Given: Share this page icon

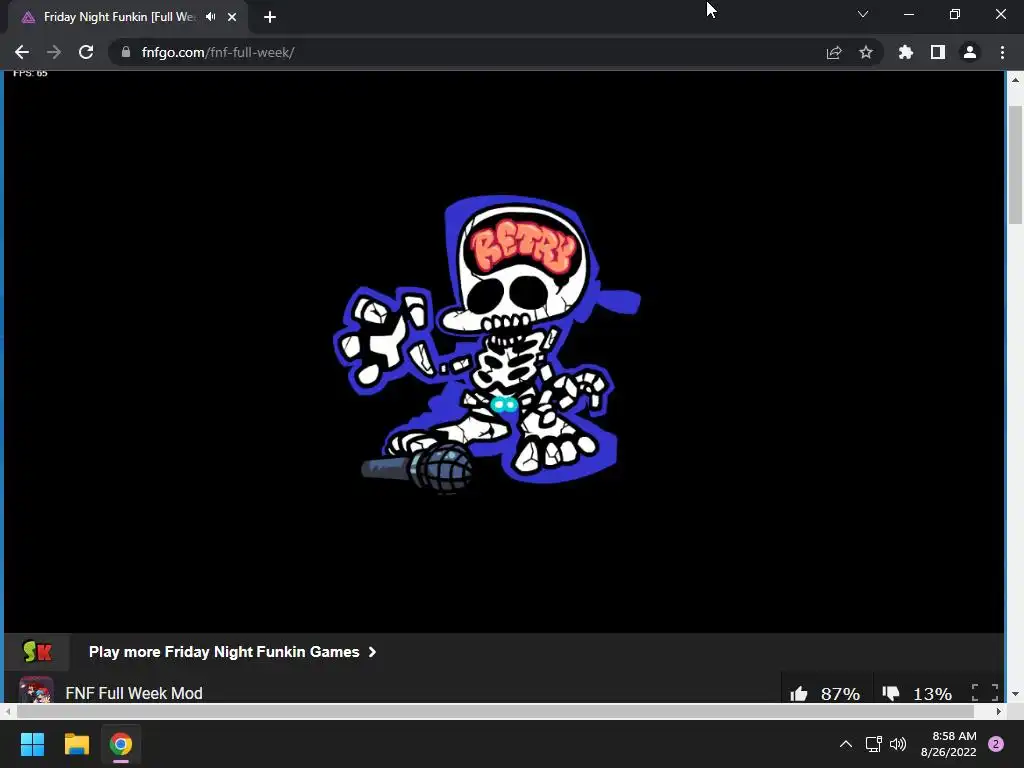Looking at the screenshot, I should pyautogui.click(x=834, y=52).
